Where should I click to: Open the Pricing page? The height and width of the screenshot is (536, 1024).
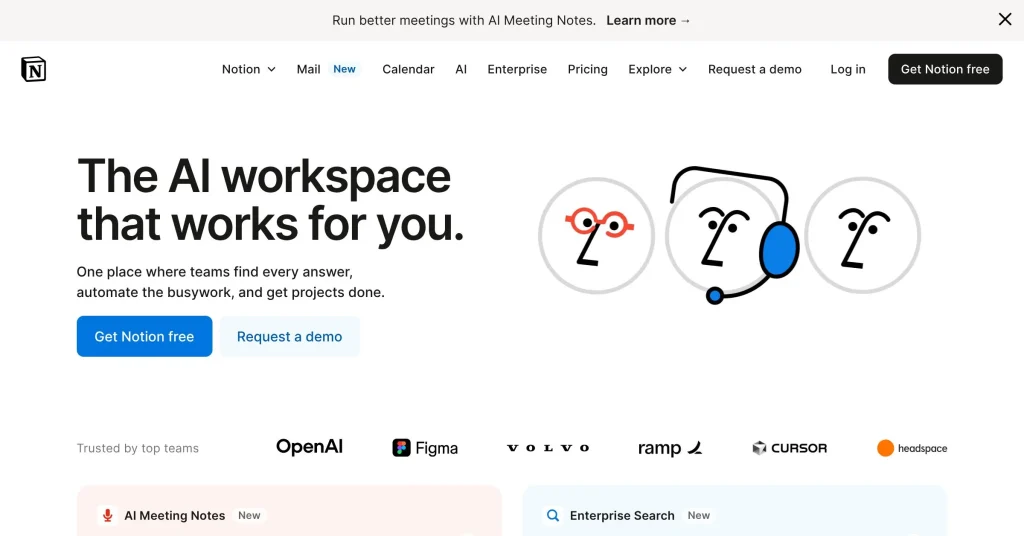[x=587, y=69]
